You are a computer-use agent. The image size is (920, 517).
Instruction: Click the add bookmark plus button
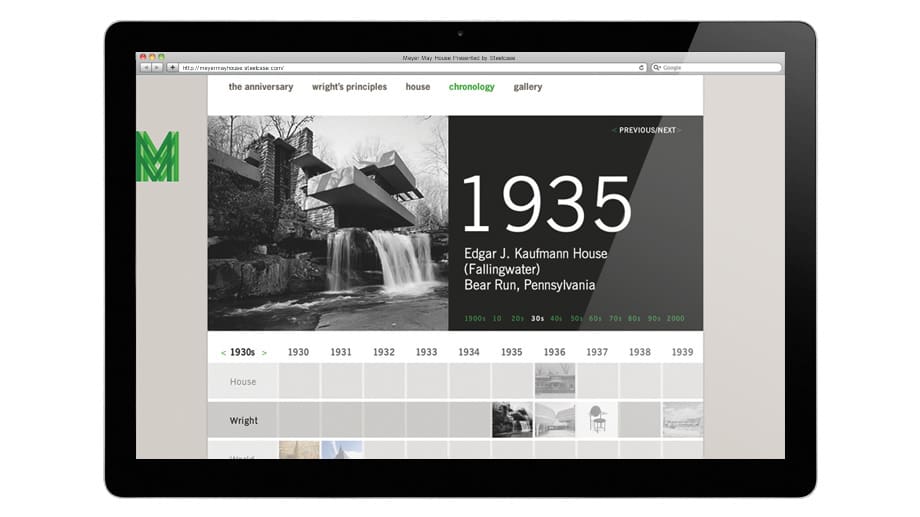172,68
